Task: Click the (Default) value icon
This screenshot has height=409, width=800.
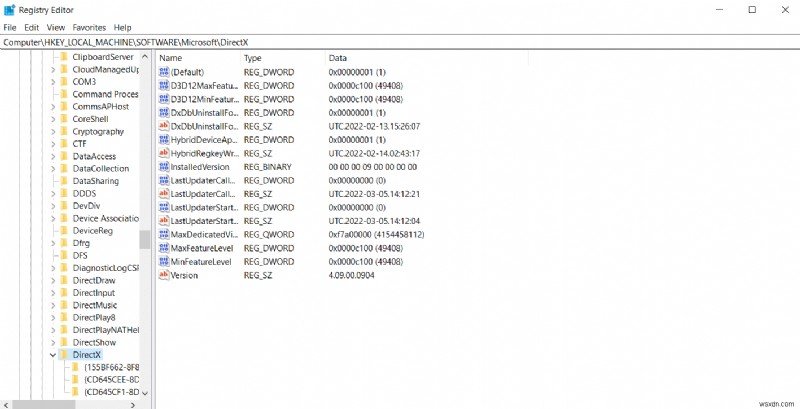Action: tap(164, 72)
